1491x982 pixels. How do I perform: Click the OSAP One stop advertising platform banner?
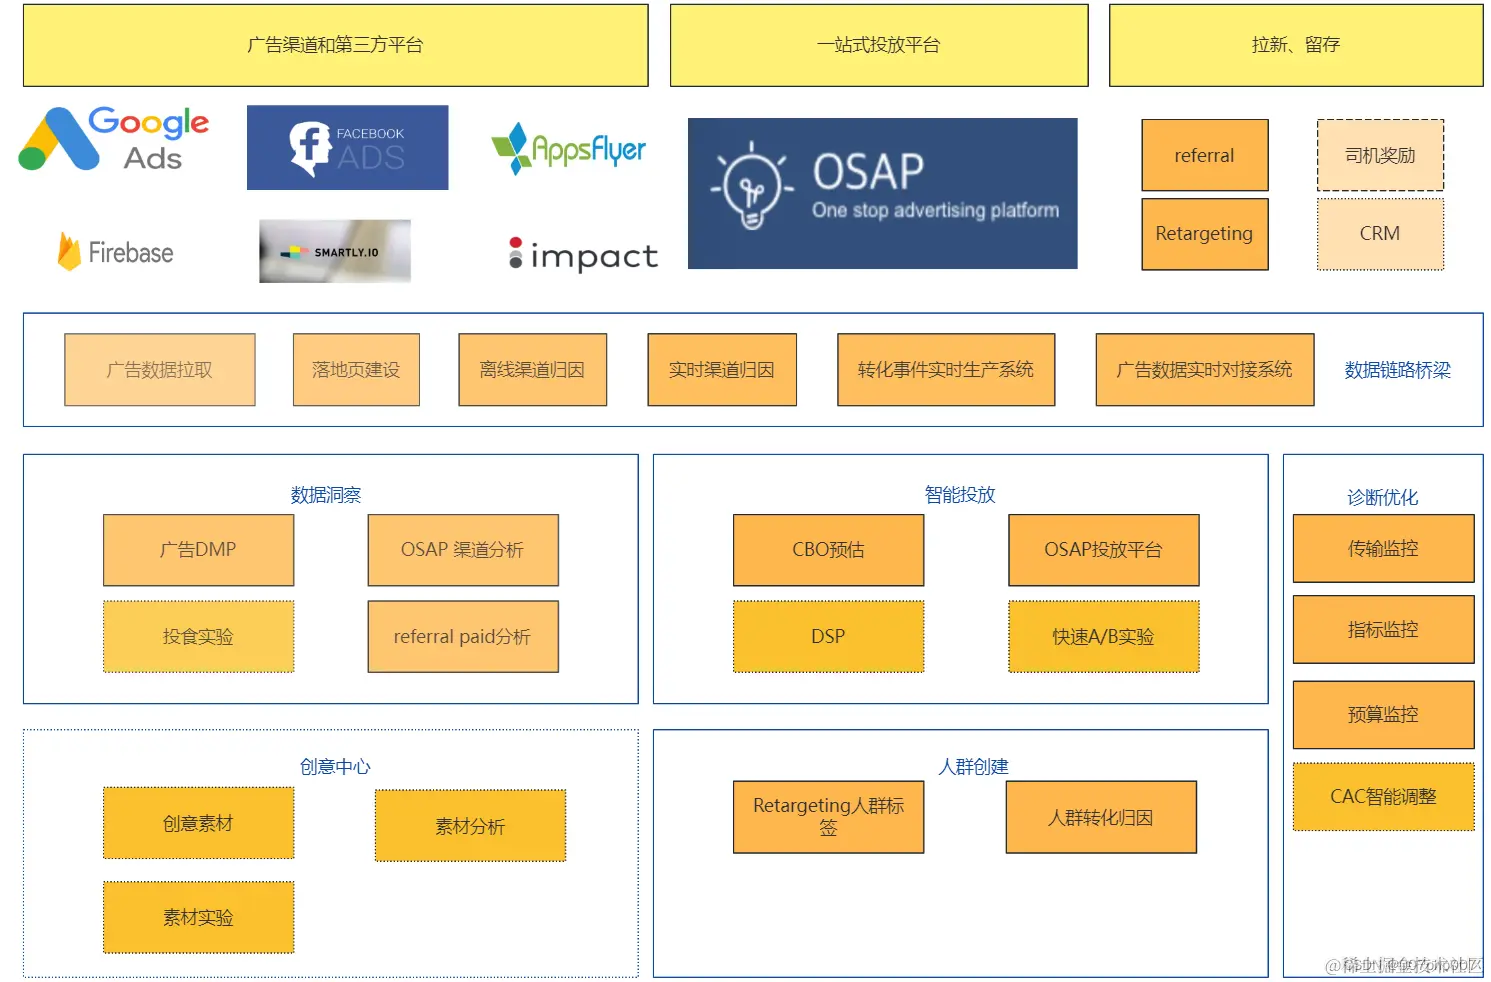coord(882,193)
